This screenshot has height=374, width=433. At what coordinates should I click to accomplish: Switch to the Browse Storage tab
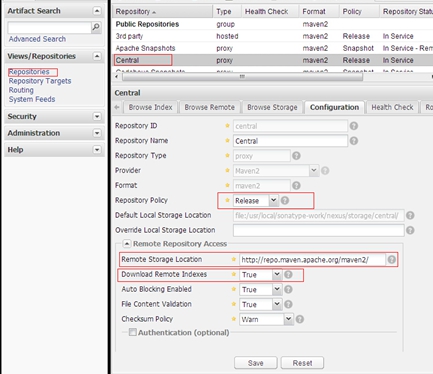pos(272,107)
